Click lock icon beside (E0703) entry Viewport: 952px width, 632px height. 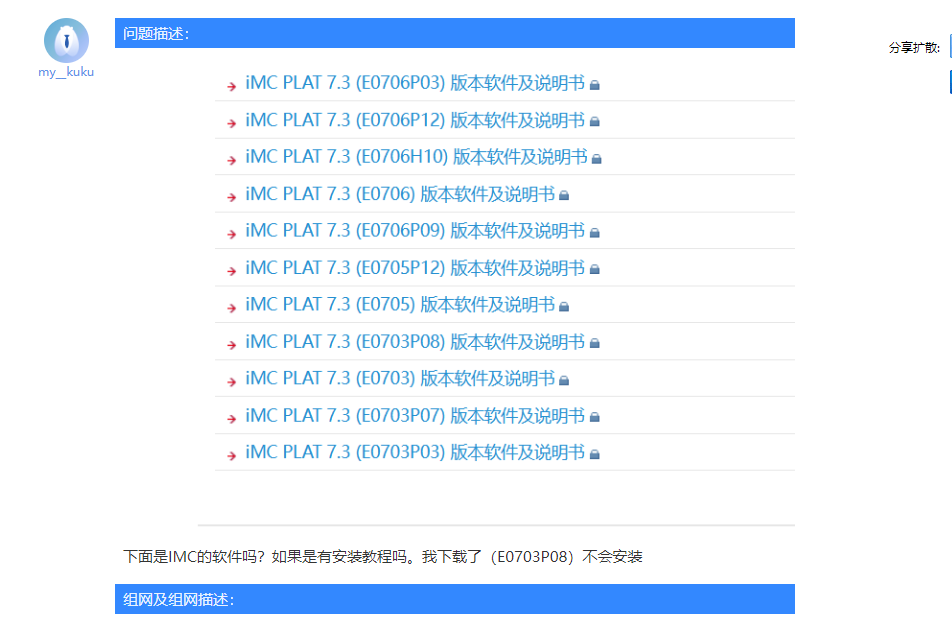coord(564,381)
